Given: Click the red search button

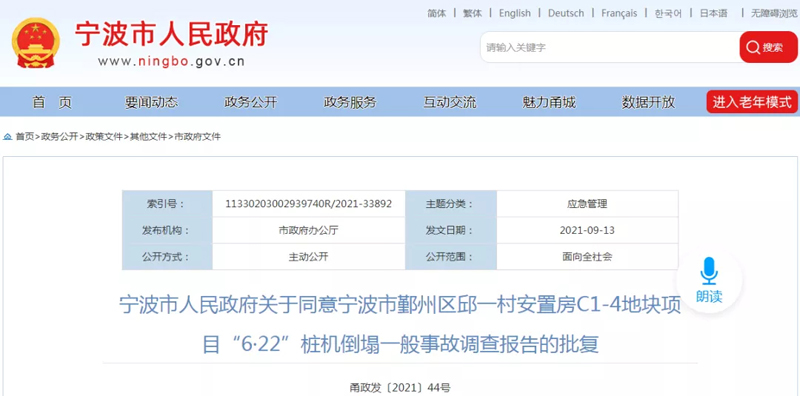Looking at the screenshot, I should (768, 47).
